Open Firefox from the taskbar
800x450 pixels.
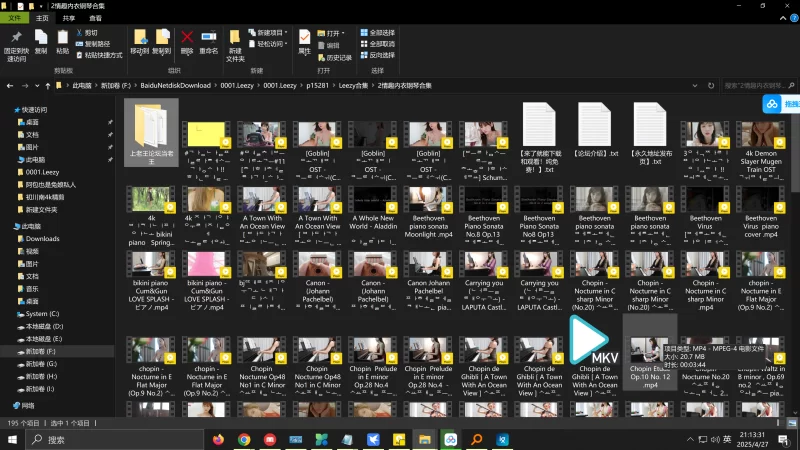(217, 439)
